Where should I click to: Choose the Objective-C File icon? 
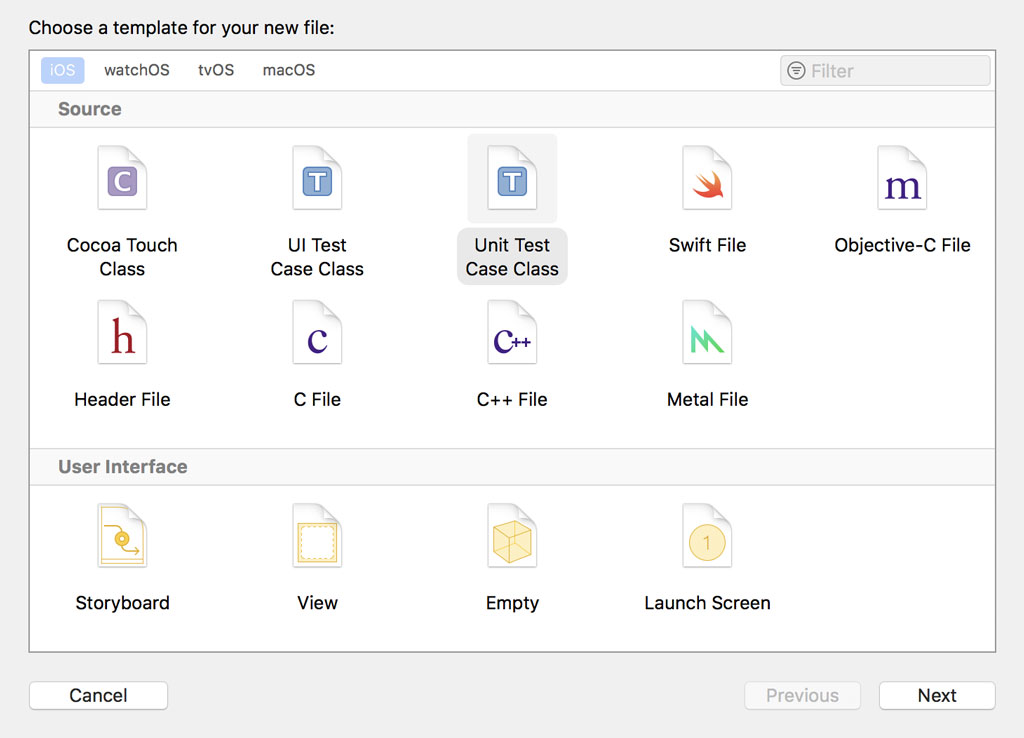pos(902,179)
